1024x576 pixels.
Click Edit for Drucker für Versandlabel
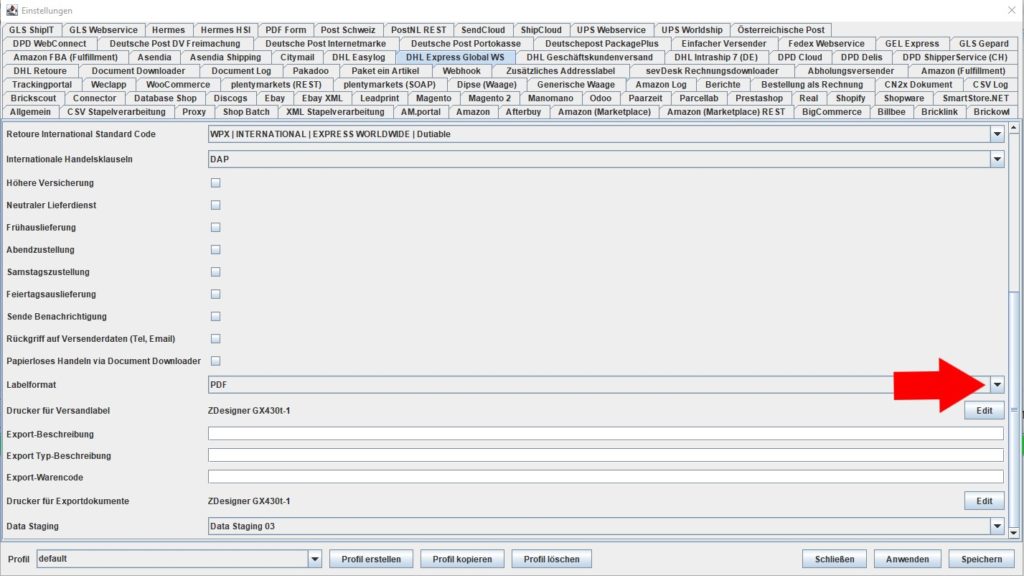click(x=984, y=410)
